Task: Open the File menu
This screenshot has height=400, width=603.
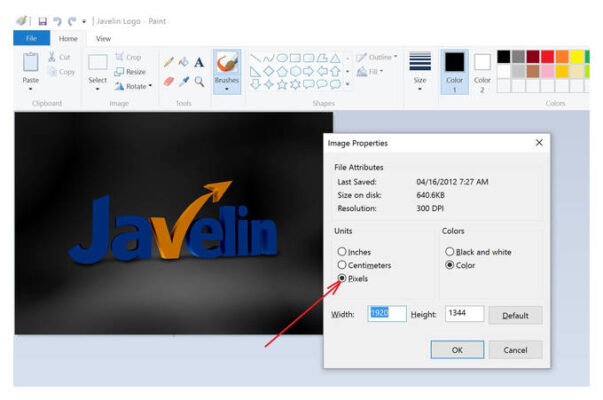Action: (x=32, y=38)
